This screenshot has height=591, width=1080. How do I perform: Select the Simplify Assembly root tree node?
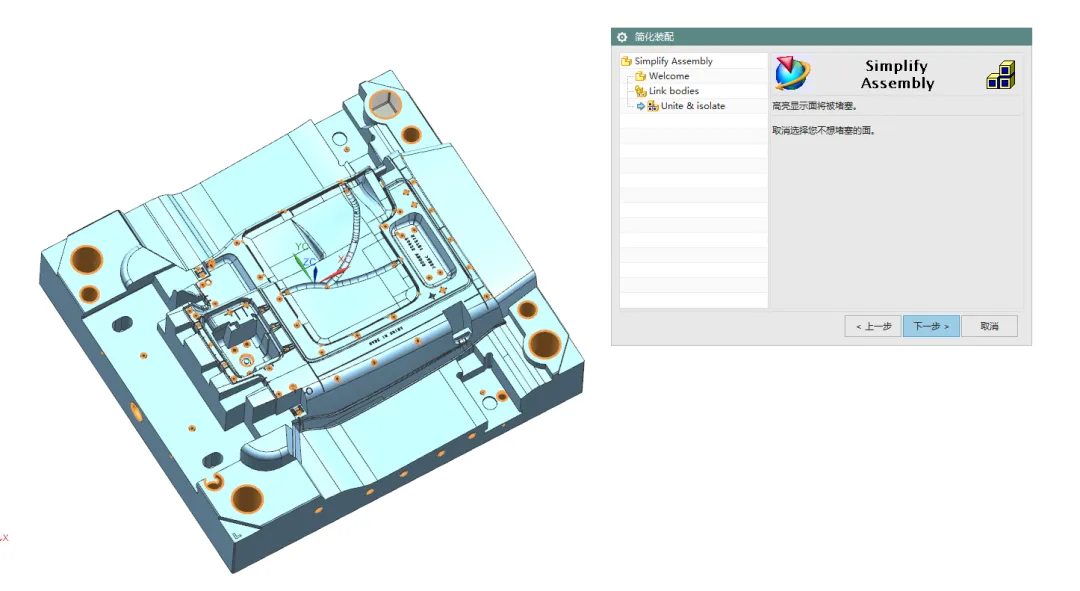coord(673,61)
